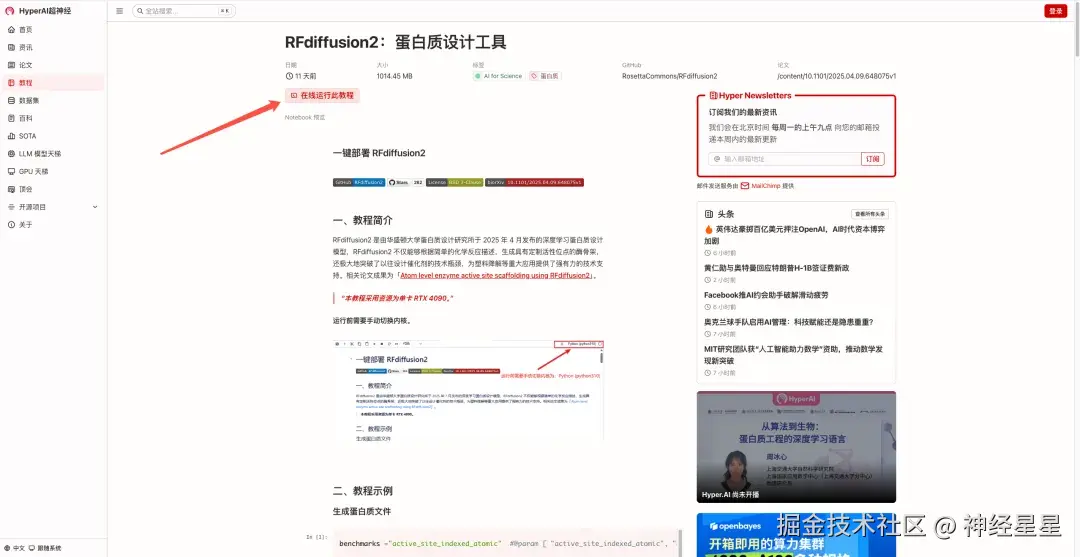Open the Atom level enzyme active site scaffolding link
The width and height of the screenshot is (1080, 557).
(x=495, y=275)
